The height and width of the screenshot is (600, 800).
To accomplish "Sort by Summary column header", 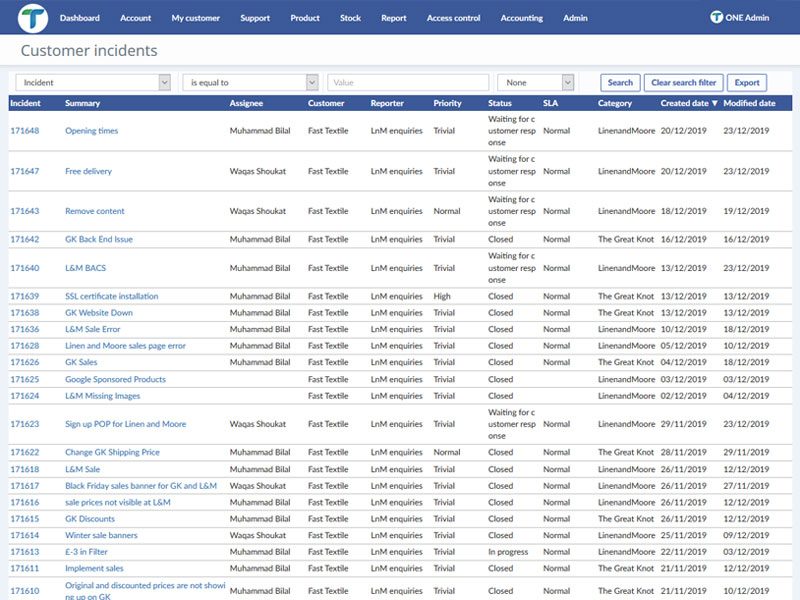I will tap(83, 103).
